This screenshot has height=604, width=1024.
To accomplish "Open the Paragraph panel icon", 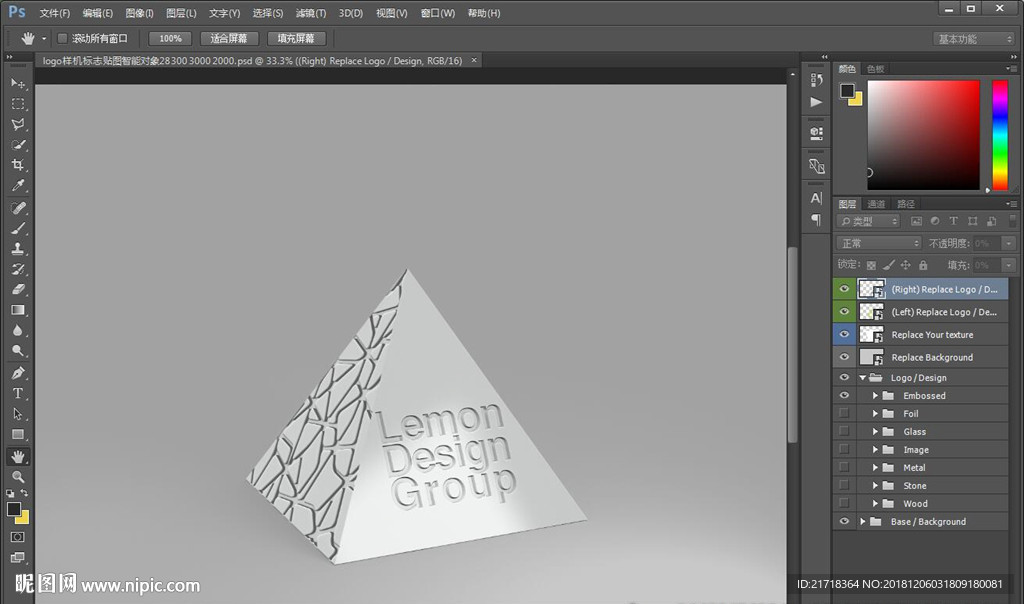I will 816,220.
